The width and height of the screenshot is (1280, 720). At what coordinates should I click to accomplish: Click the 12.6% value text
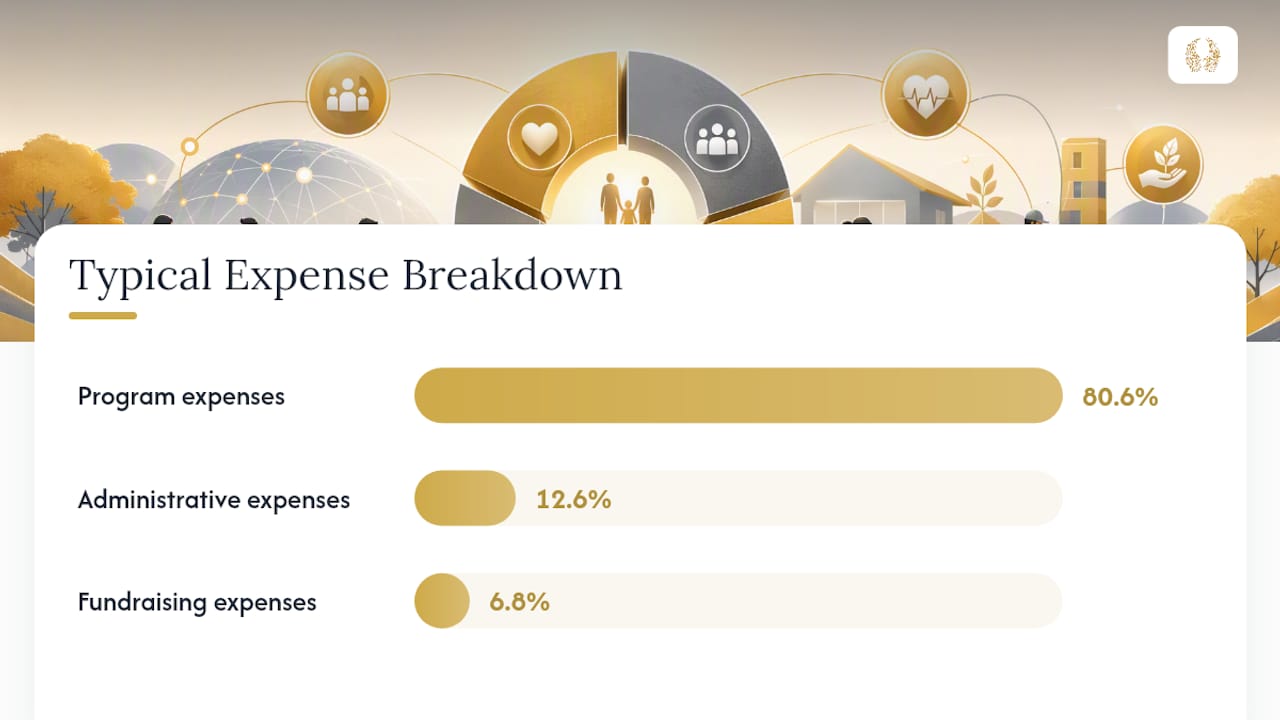[x=574, y=499]
